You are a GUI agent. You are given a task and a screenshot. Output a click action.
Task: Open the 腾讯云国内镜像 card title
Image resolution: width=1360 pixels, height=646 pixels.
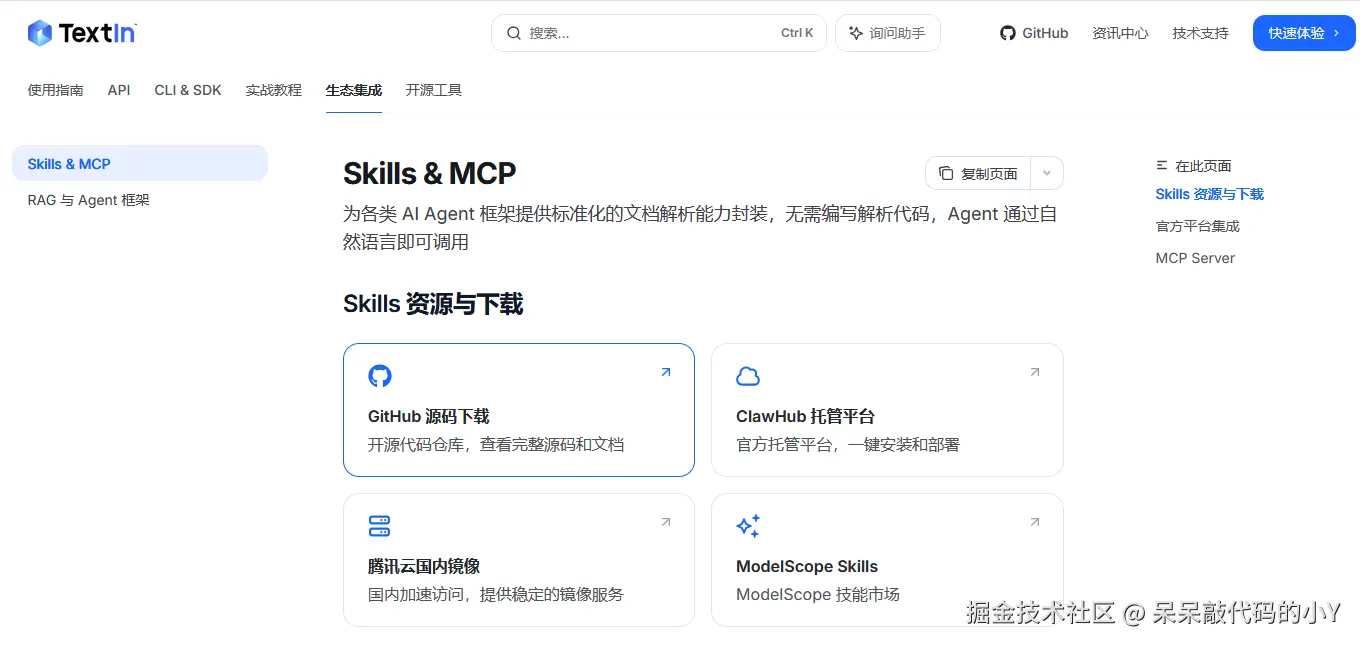(424, 566)
